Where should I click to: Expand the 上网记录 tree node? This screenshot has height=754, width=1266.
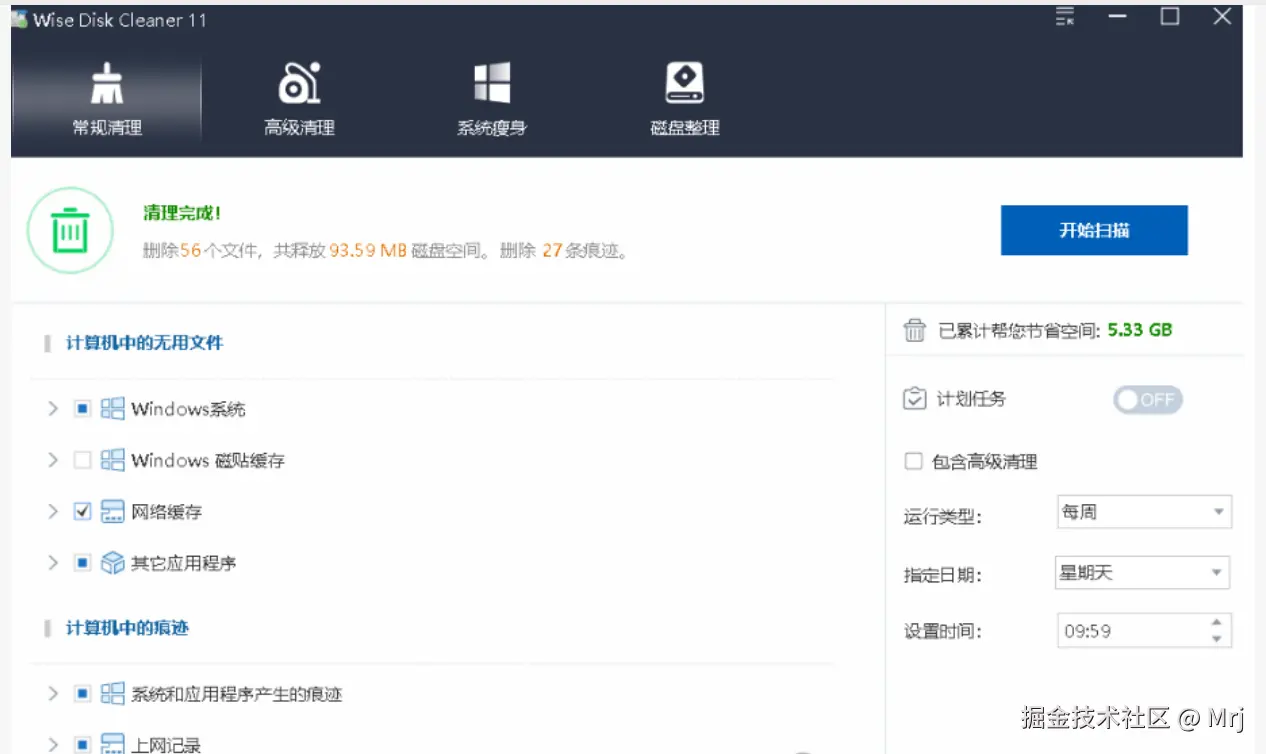tap(53, 745)
